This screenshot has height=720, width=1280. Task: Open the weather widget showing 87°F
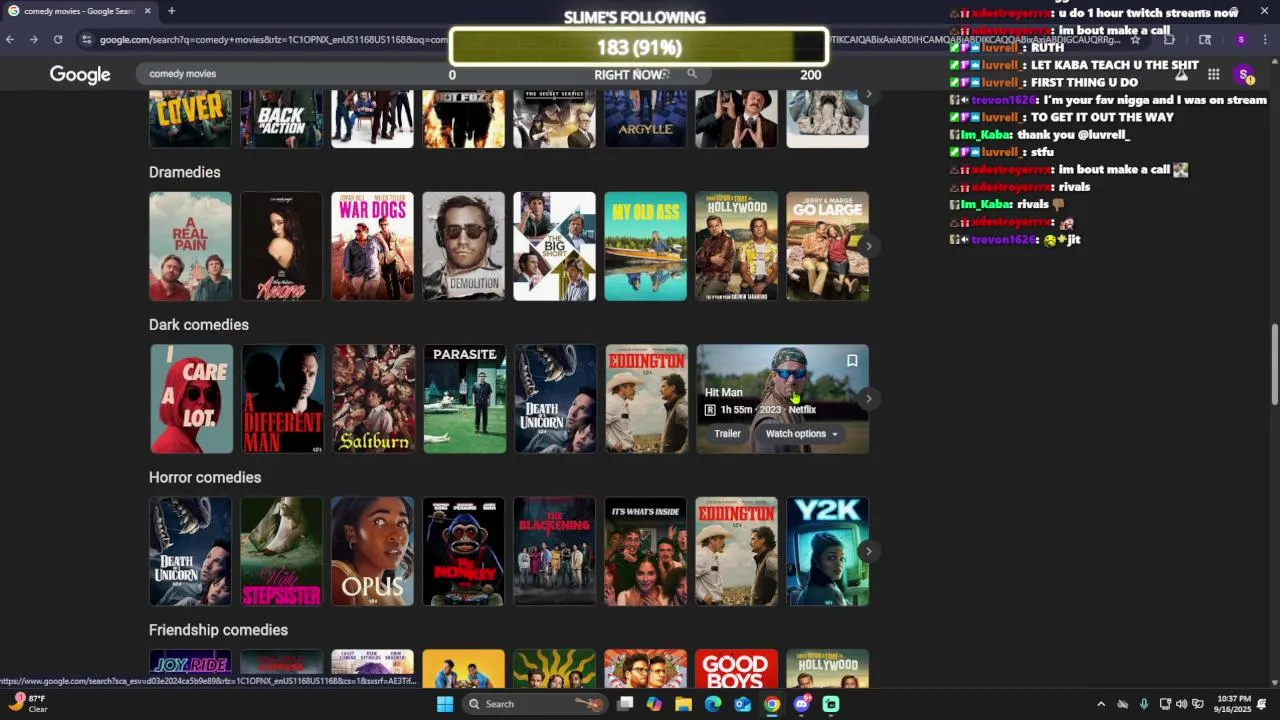[x=27, y=703]
